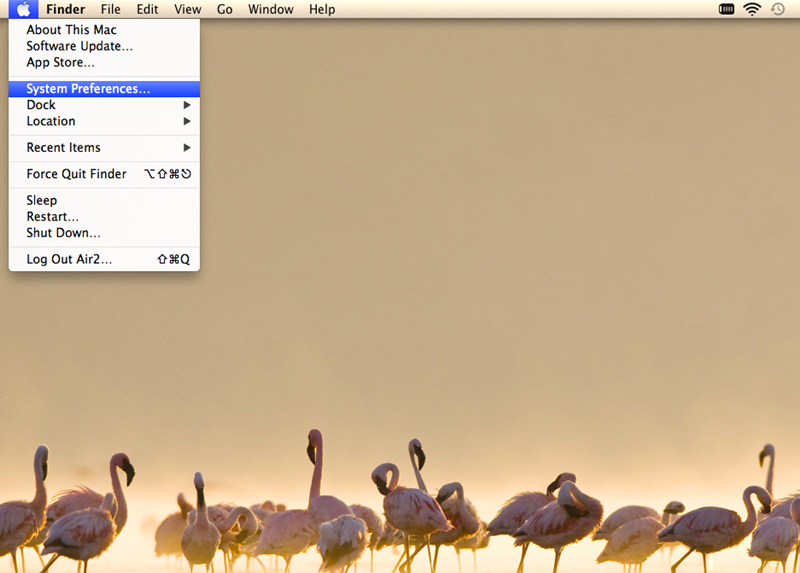Open the Finder menu
Screen dimensions: 800x573
(x=65, y=9)
